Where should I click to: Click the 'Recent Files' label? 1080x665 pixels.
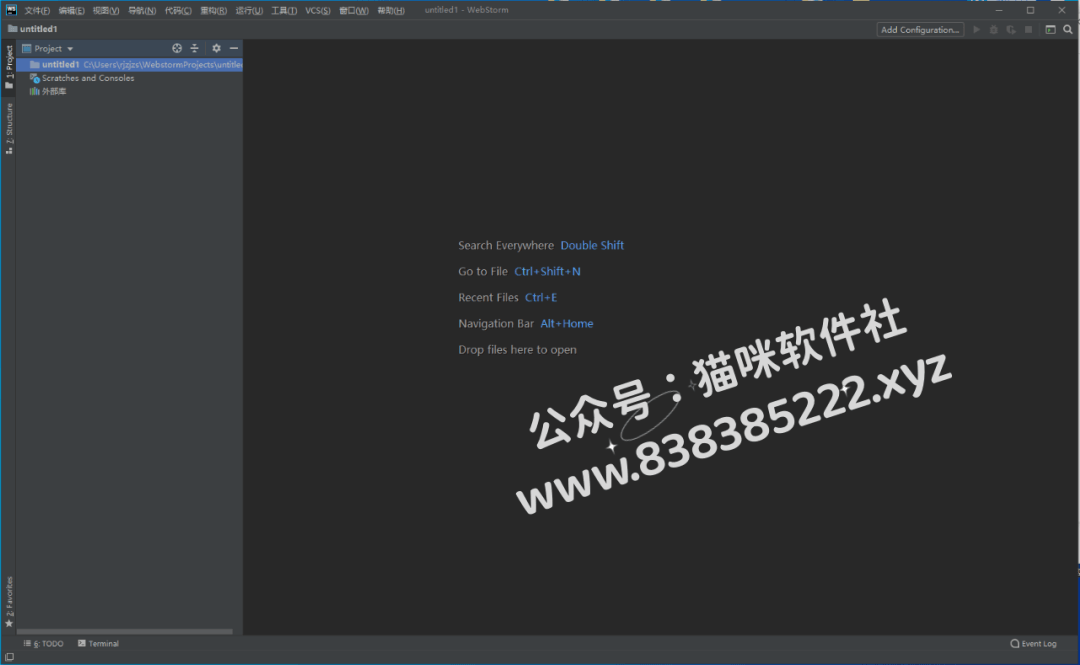coord(488,298)
